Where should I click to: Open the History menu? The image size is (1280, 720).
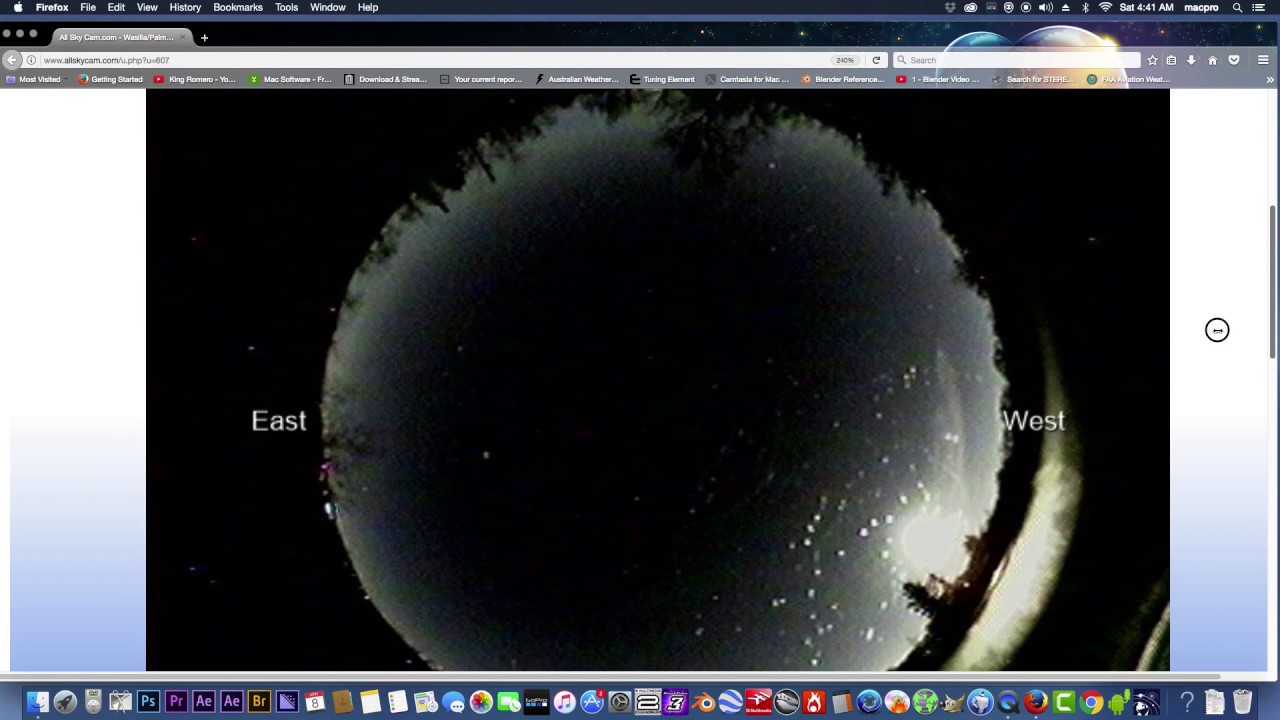pos(185,7)
